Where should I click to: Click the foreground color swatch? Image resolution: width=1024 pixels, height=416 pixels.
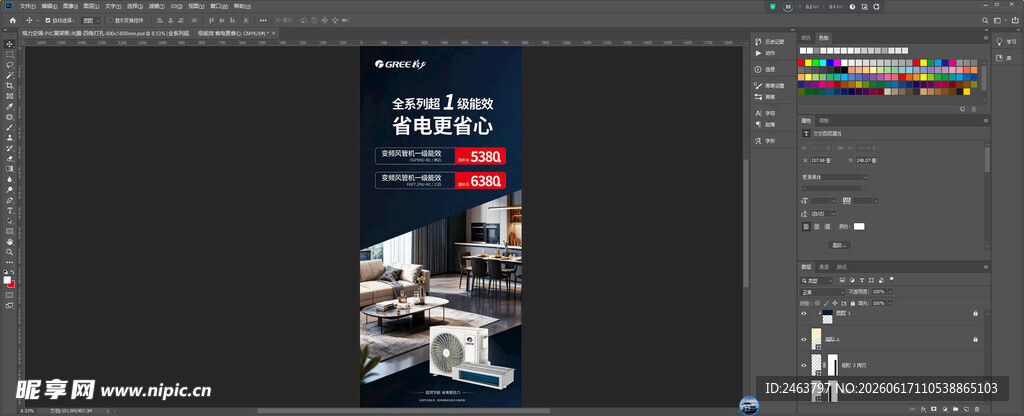coord(7,280)
